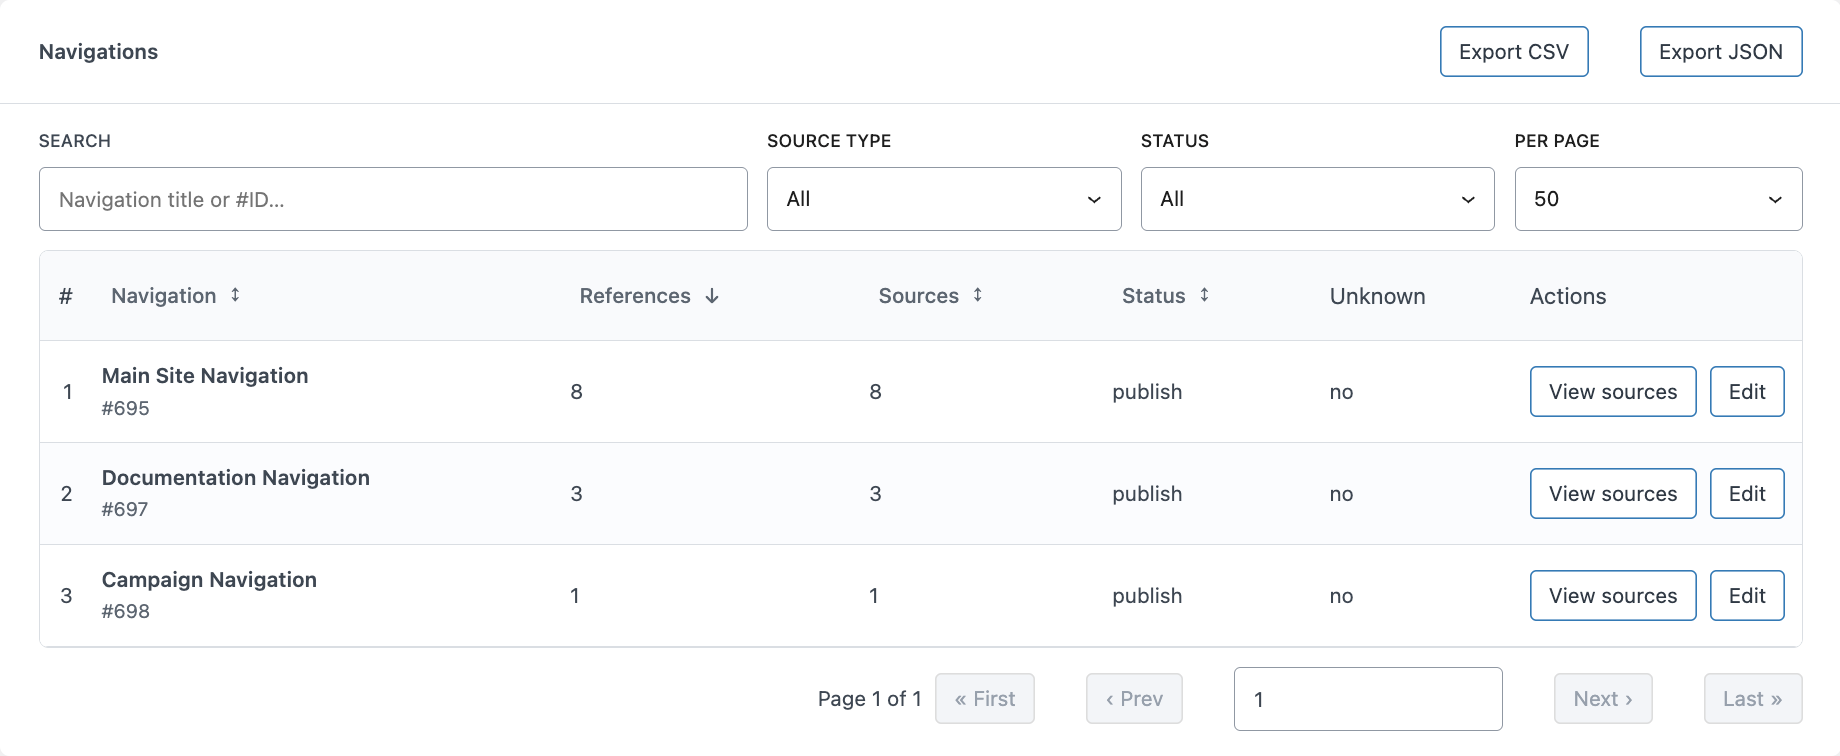Image resolution: width=1840 pixels, height=756 pixels.
Task: Export the table as CSV
Action: pos(1513,52)
